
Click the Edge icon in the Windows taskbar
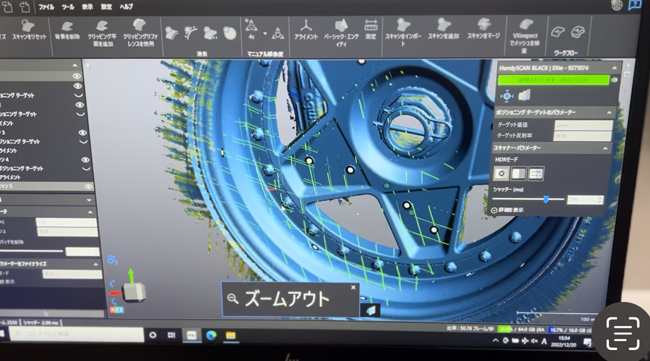click(x=211, y=335)
